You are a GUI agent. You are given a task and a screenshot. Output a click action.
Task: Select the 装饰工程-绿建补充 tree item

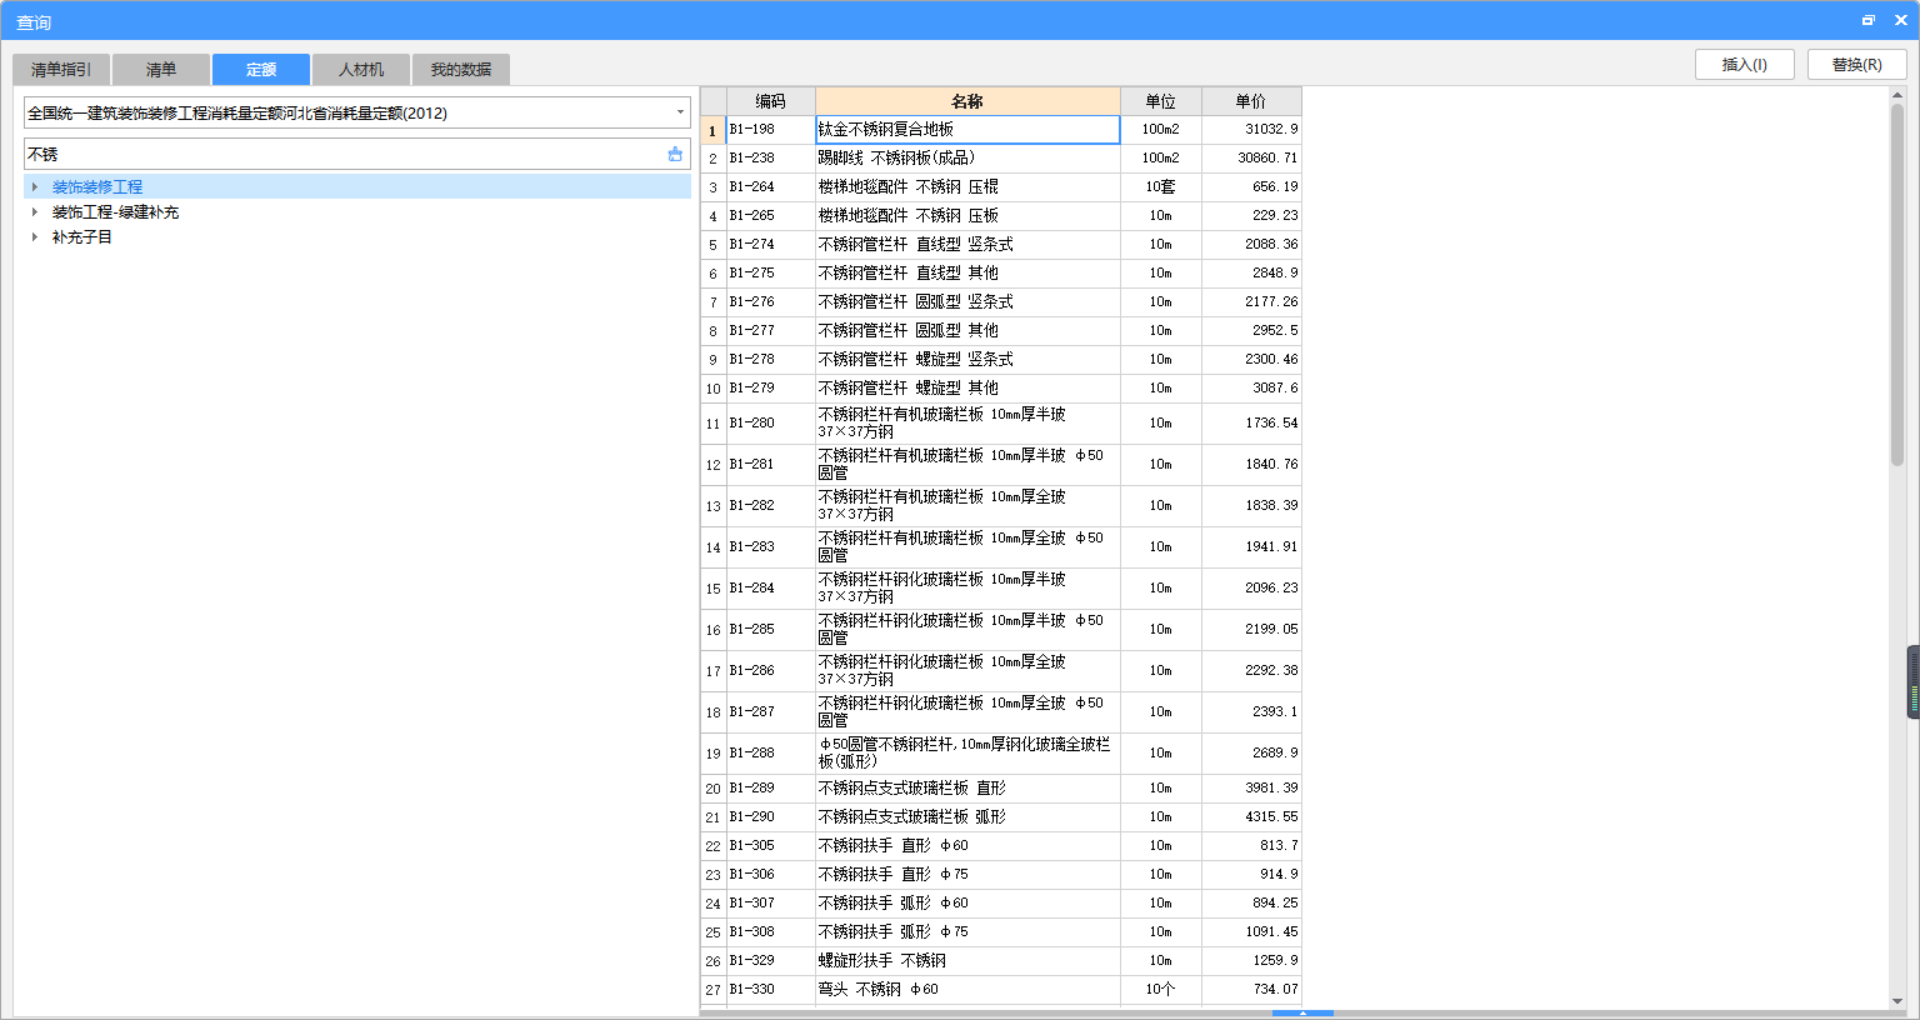coord(115,212)
